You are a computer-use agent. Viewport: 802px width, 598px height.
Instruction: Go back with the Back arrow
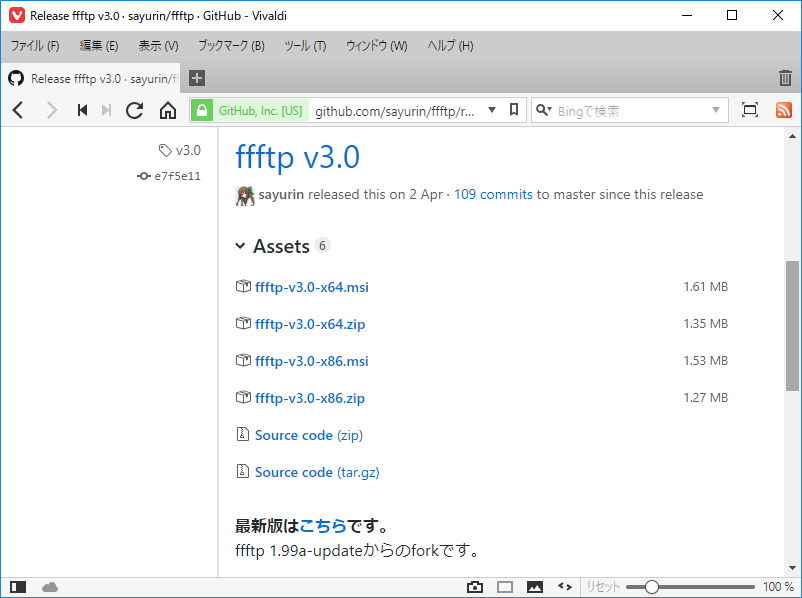pyautogui.click(x=18, y=110)
